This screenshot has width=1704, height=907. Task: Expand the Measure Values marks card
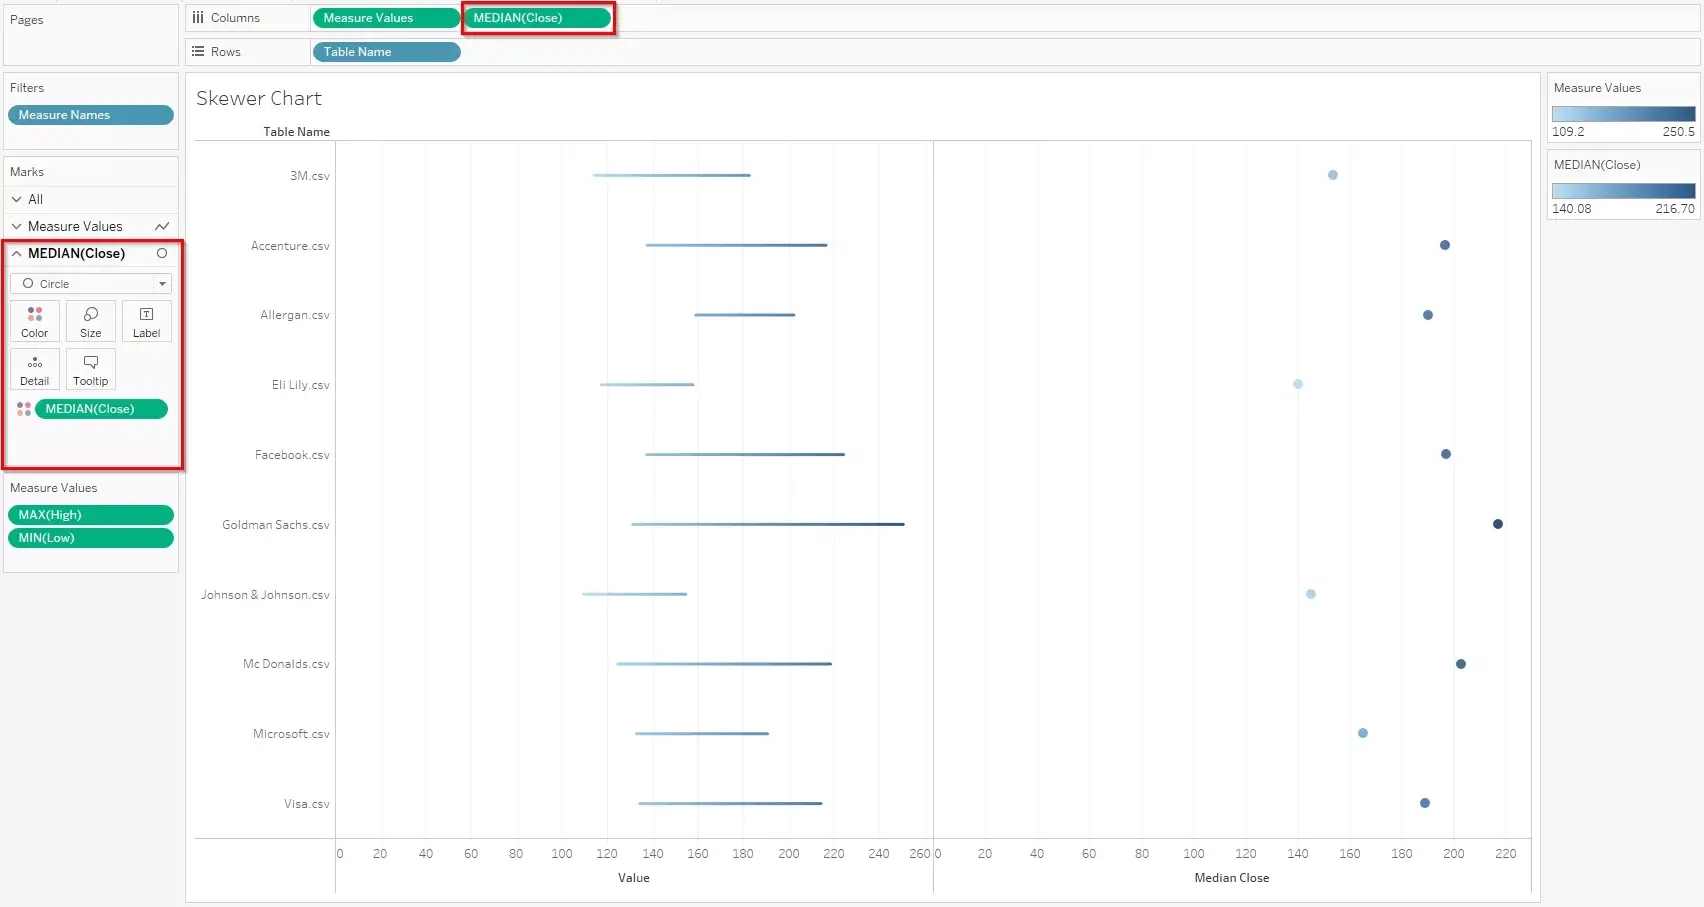[x=16, y=226]
